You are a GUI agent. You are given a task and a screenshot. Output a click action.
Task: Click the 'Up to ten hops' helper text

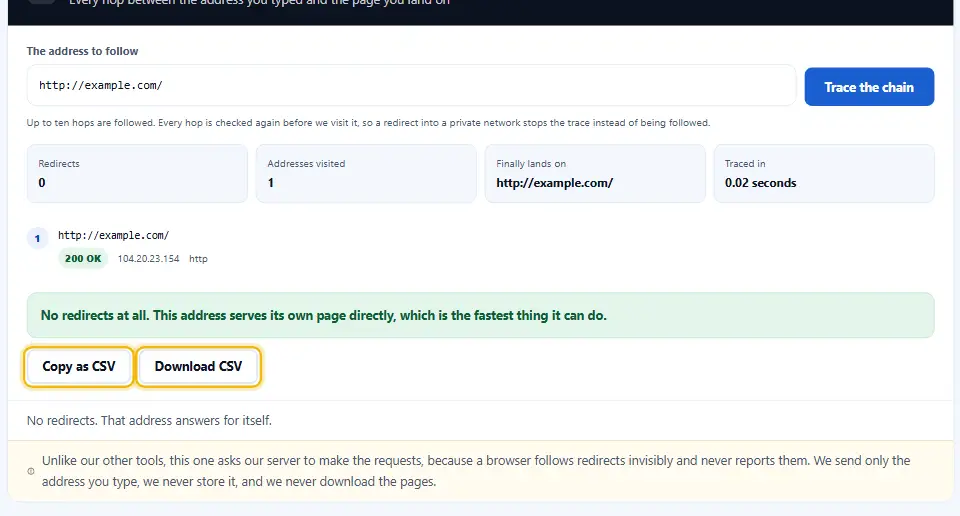pyautogui.click(x=368, y=122)
